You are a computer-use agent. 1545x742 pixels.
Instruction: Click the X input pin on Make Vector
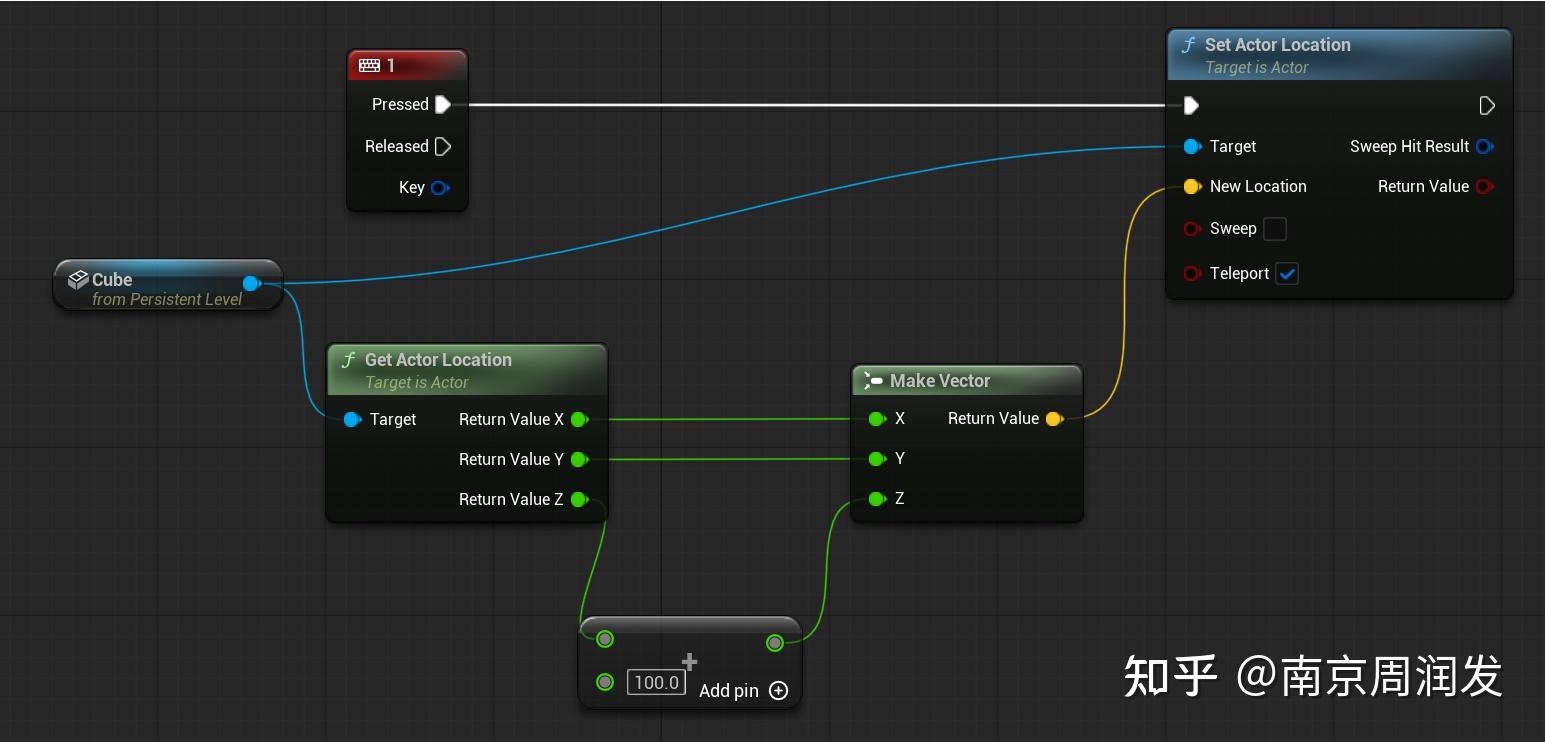tap(877, 418)
